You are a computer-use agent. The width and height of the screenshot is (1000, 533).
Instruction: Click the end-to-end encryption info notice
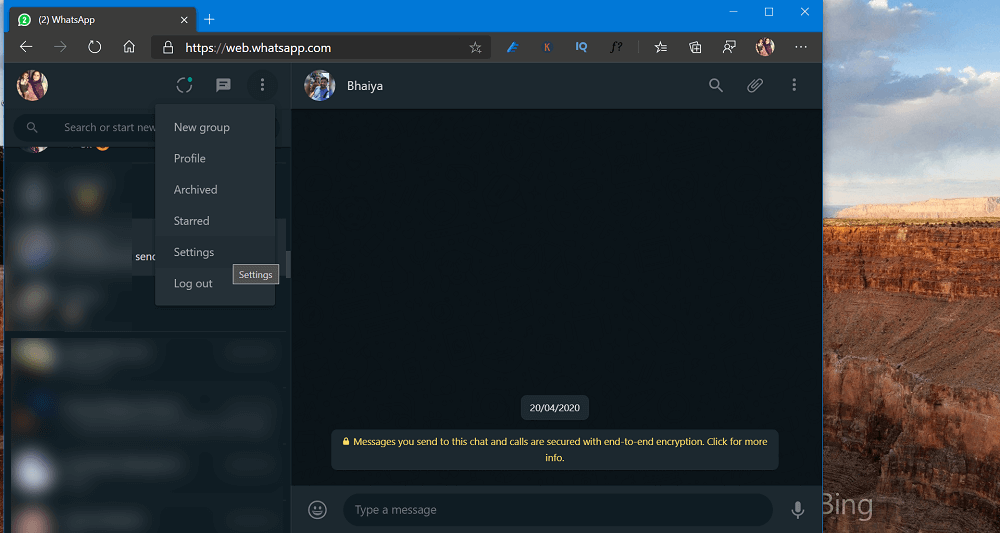tap(555, 449)
